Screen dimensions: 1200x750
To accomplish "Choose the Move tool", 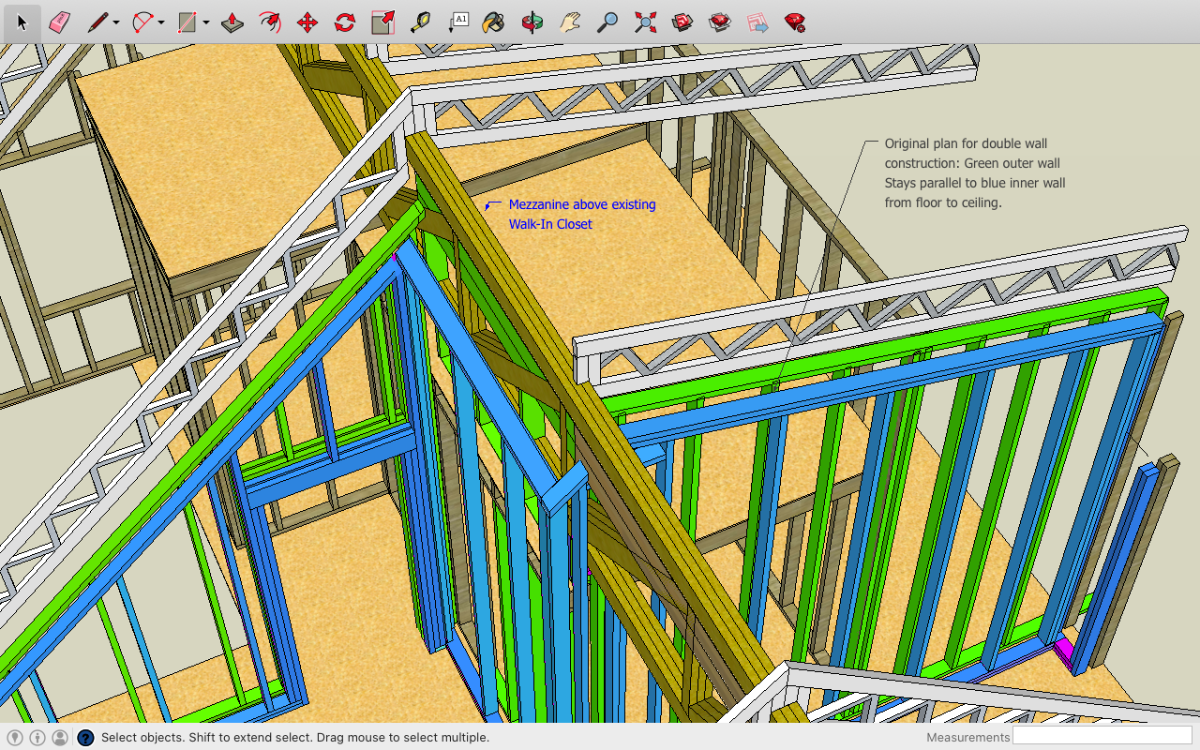I will (x=307, y=22).
